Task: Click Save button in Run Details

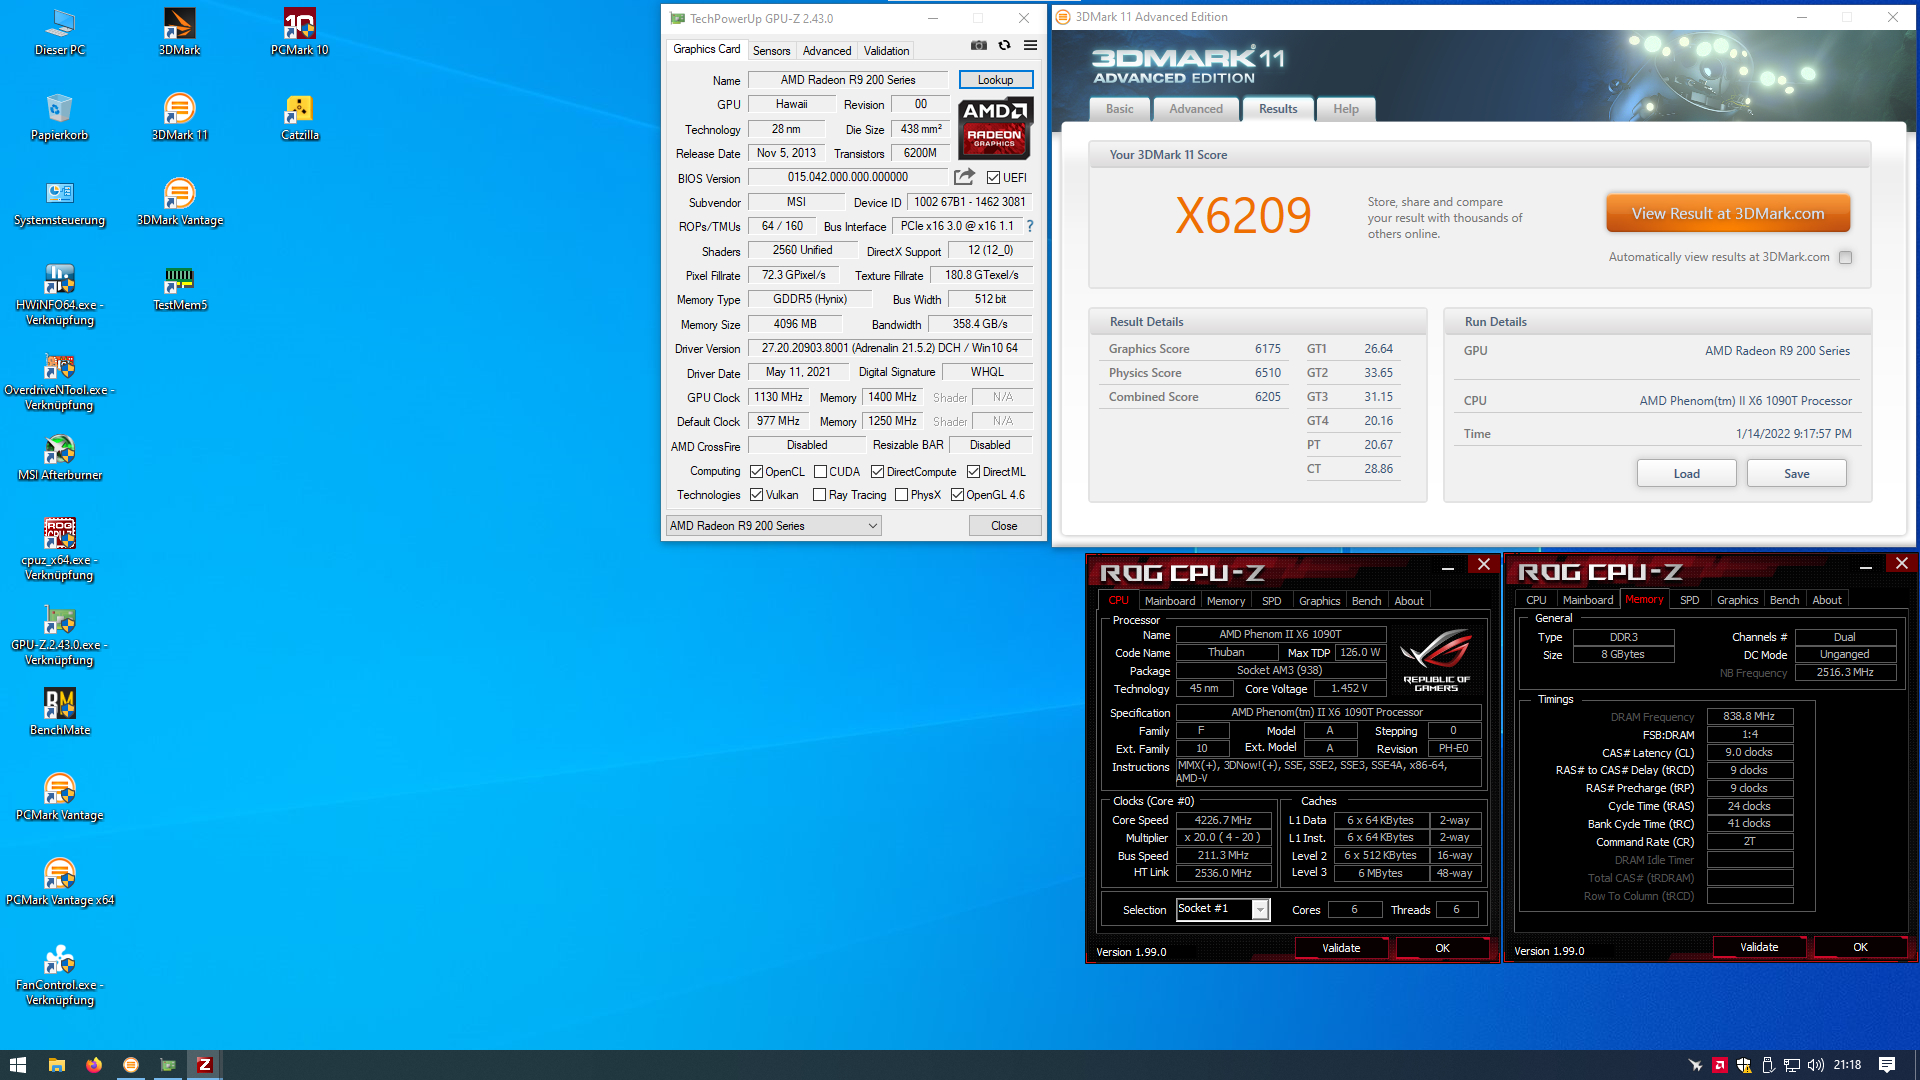Action: pos(1796,474)
